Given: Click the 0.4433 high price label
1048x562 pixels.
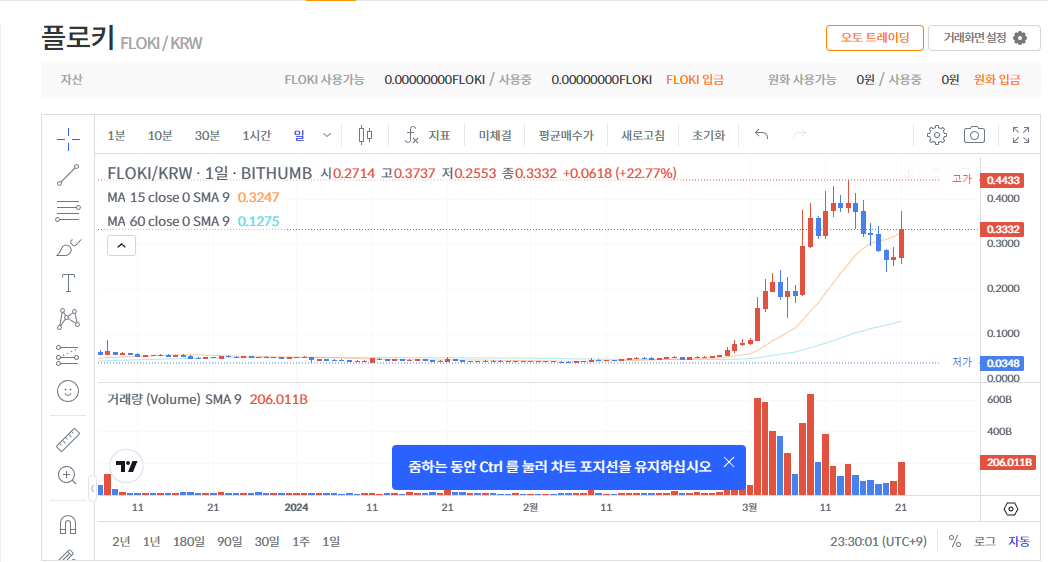Looking at the screenshot, I should point(1003,180).
